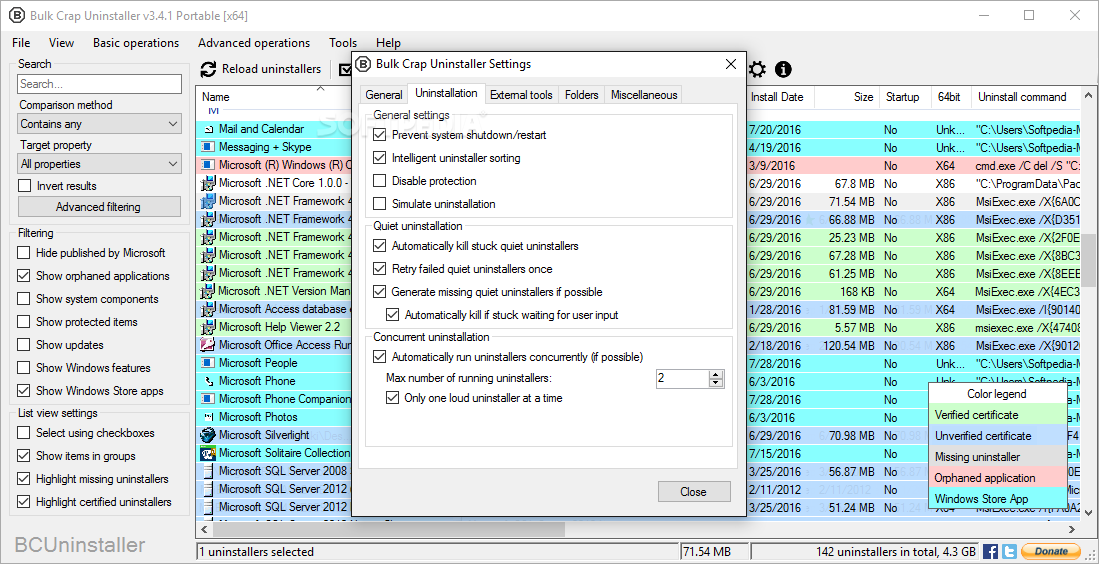Click the Microsoft Phone Companion row icon
Screen dimensions: 1099x564
[x=207, y=399]
